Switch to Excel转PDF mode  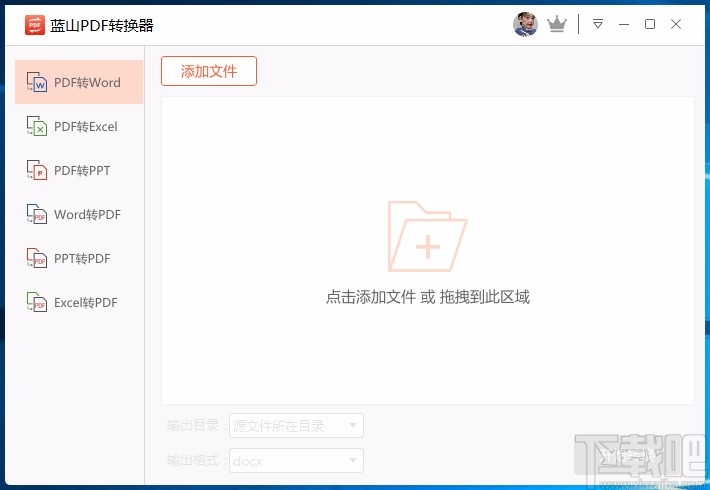(x=79, y=302)
